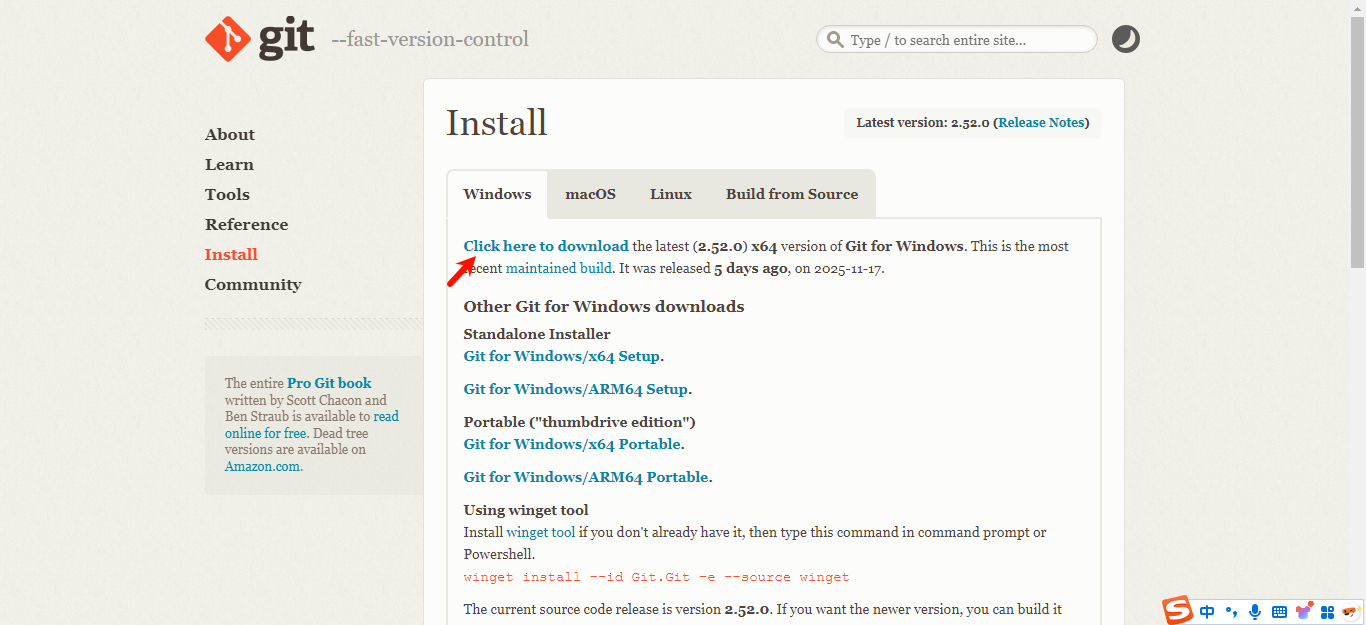This screenshot has width=1366, height=625.
Task: Go to Learn in the sidebar
Action: (x=229, y=165)
